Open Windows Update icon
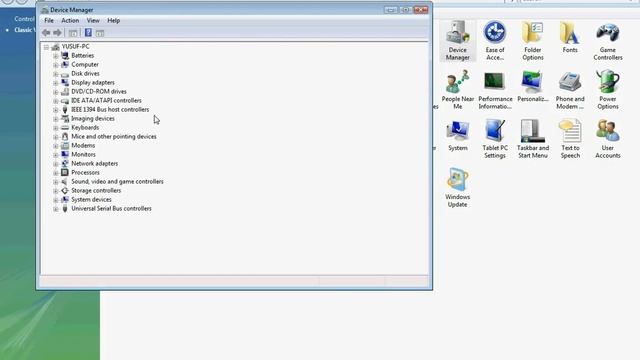 point(457,188)
